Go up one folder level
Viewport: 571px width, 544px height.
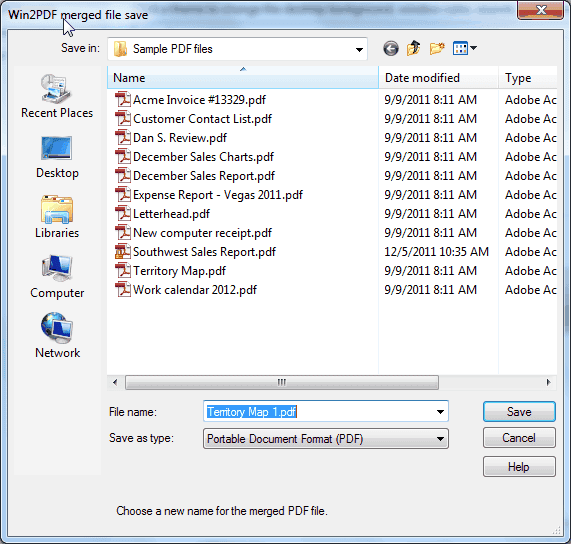414,48
